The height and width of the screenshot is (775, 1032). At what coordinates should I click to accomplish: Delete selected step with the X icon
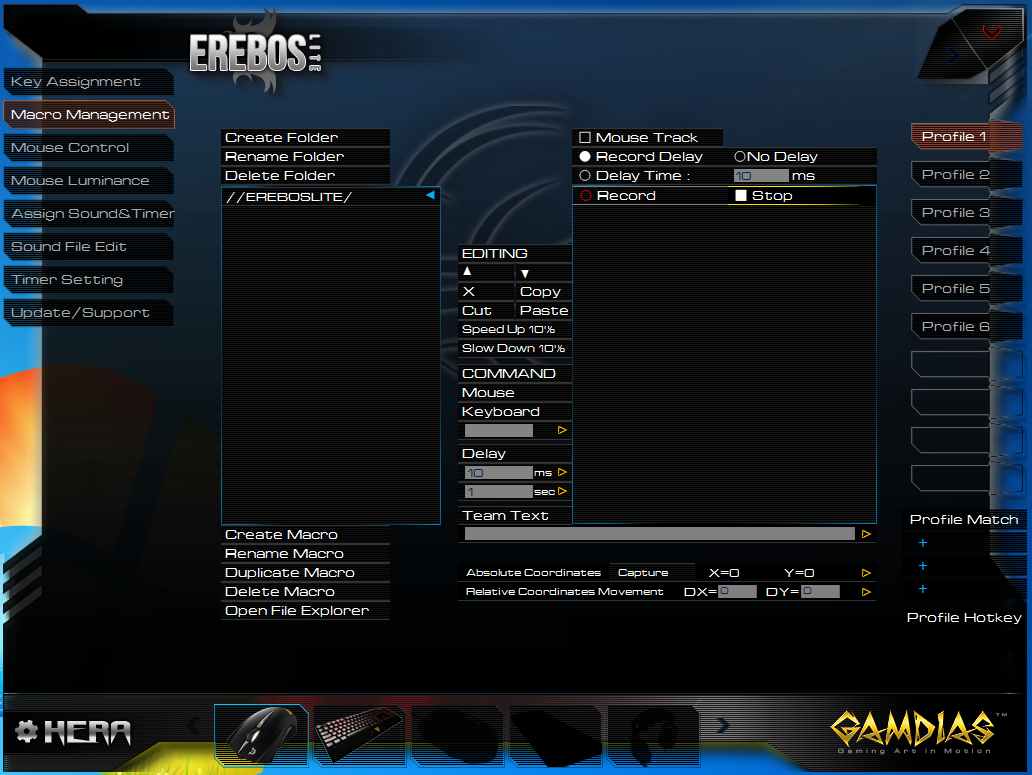point(466,291)
